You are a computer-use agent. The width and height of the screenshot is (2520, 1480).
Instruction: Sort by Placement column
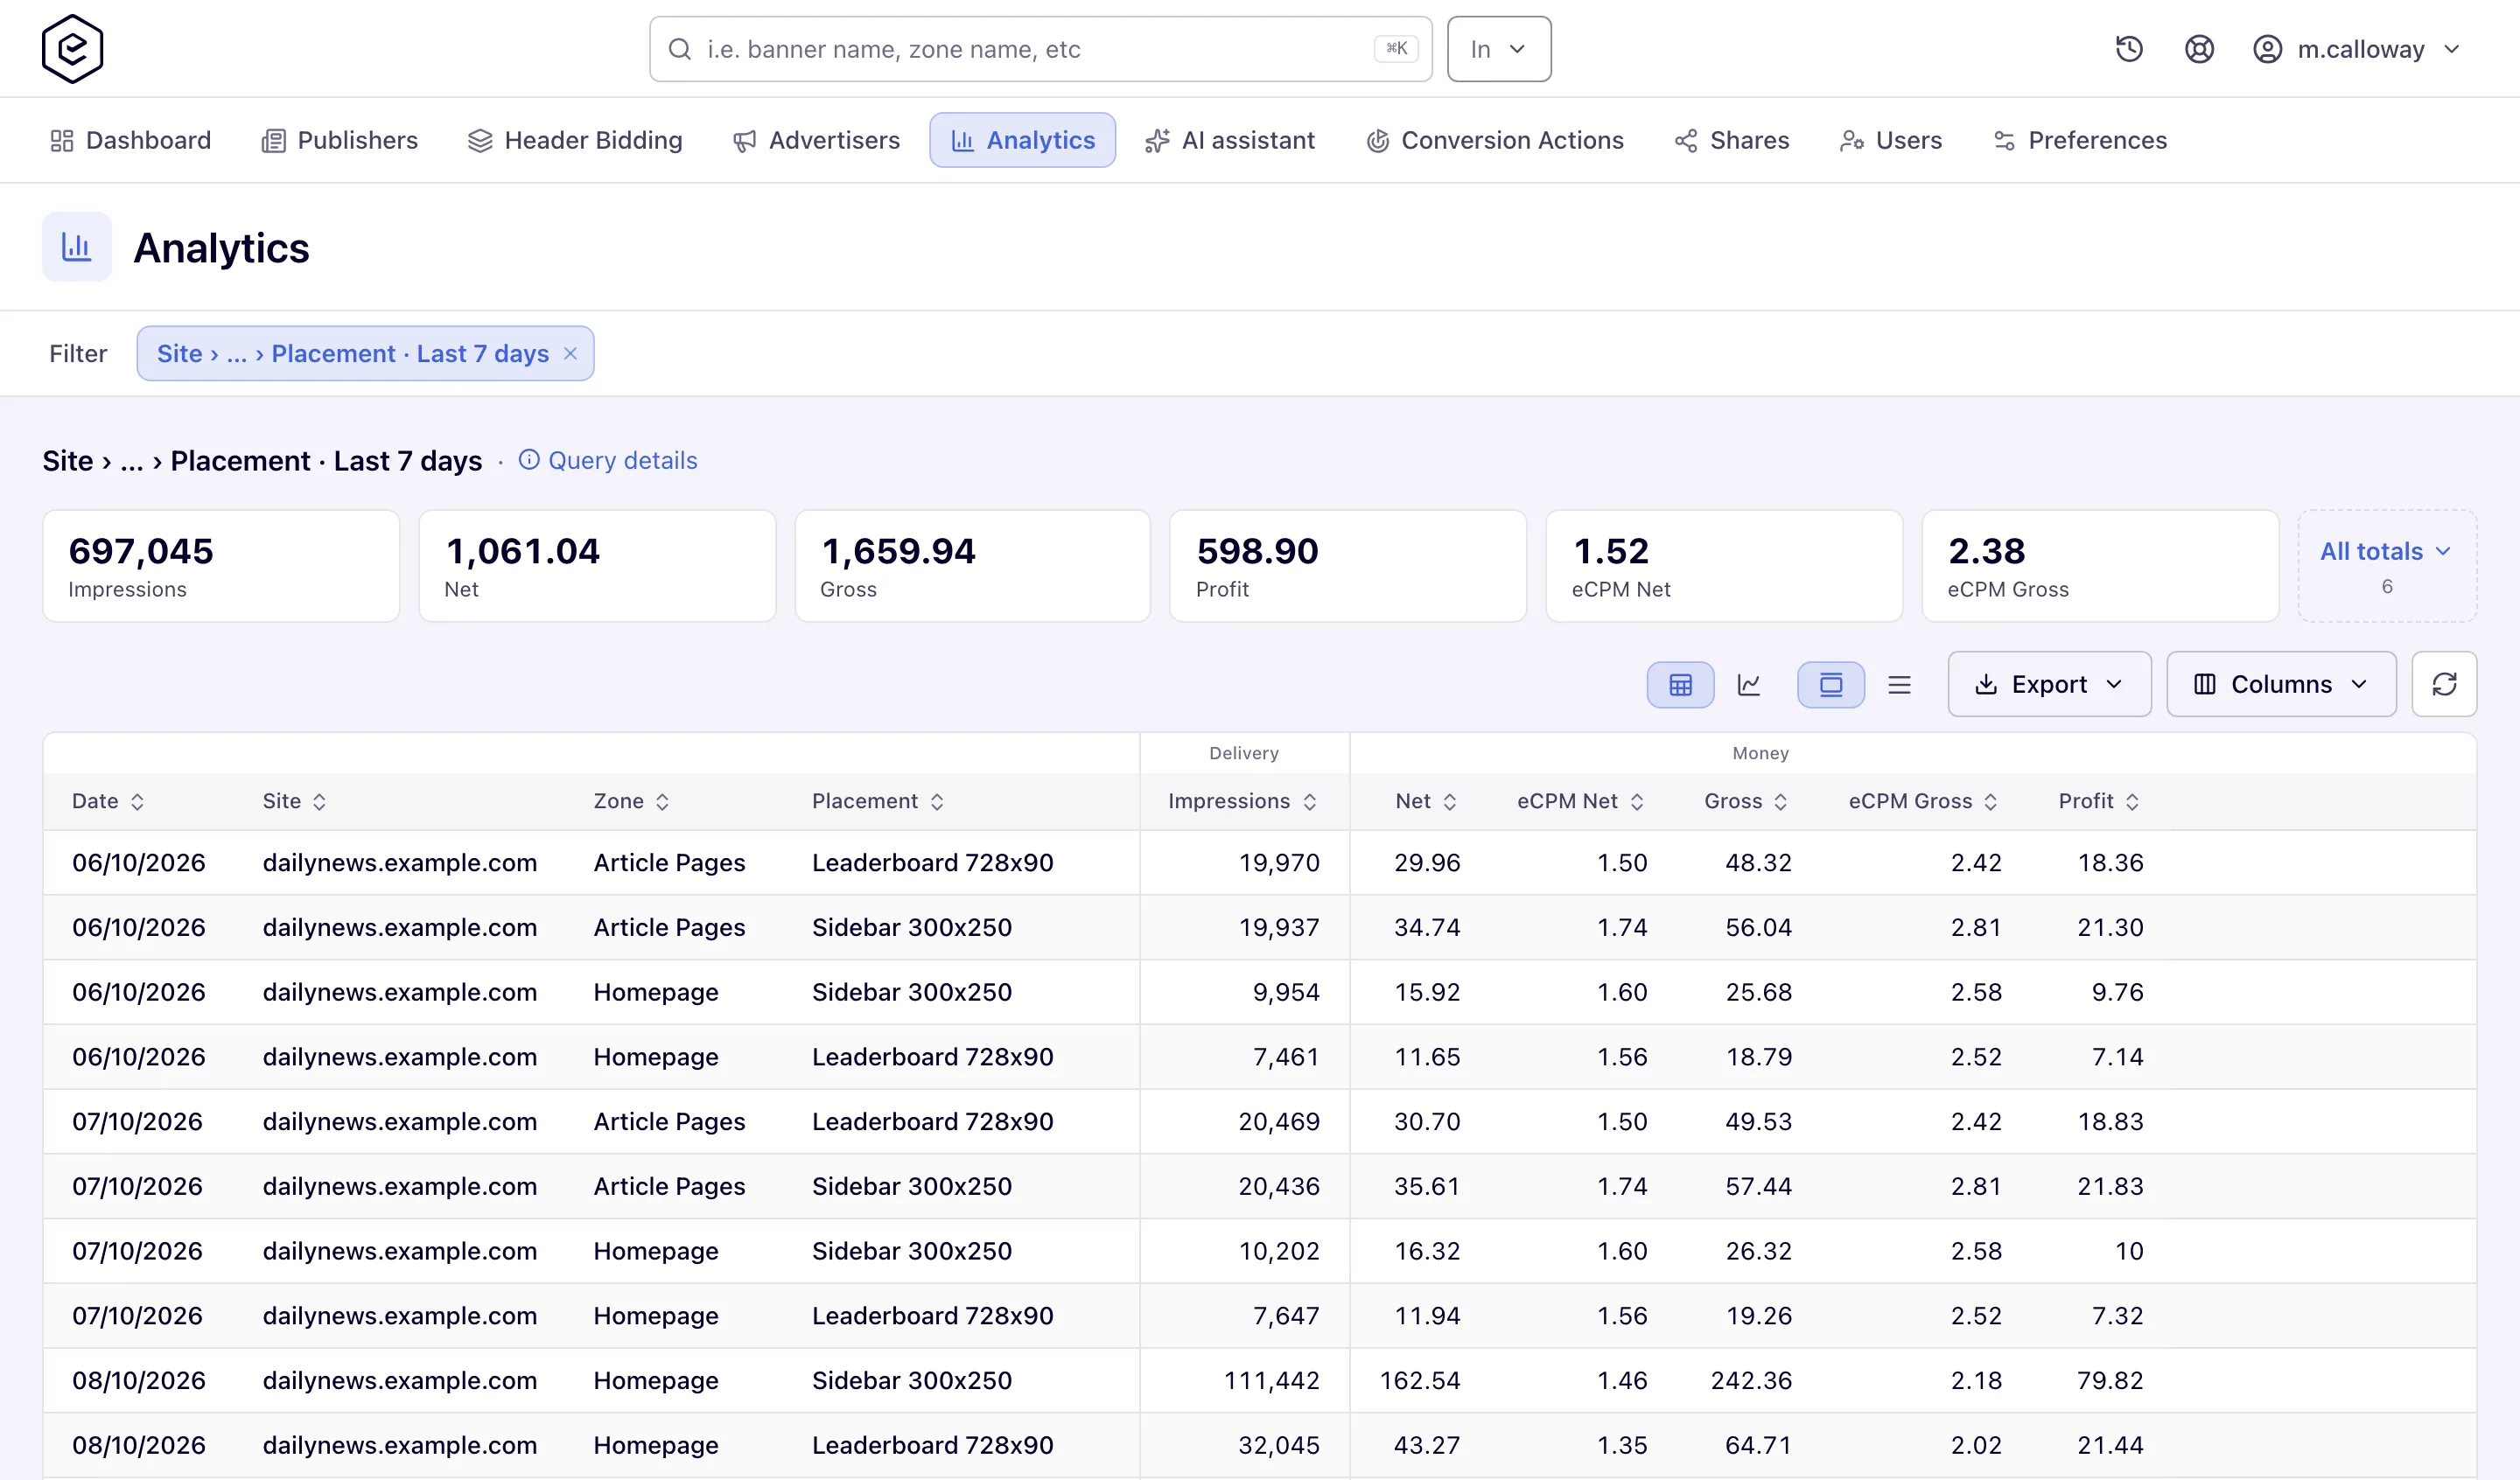(x=937, y=802)
